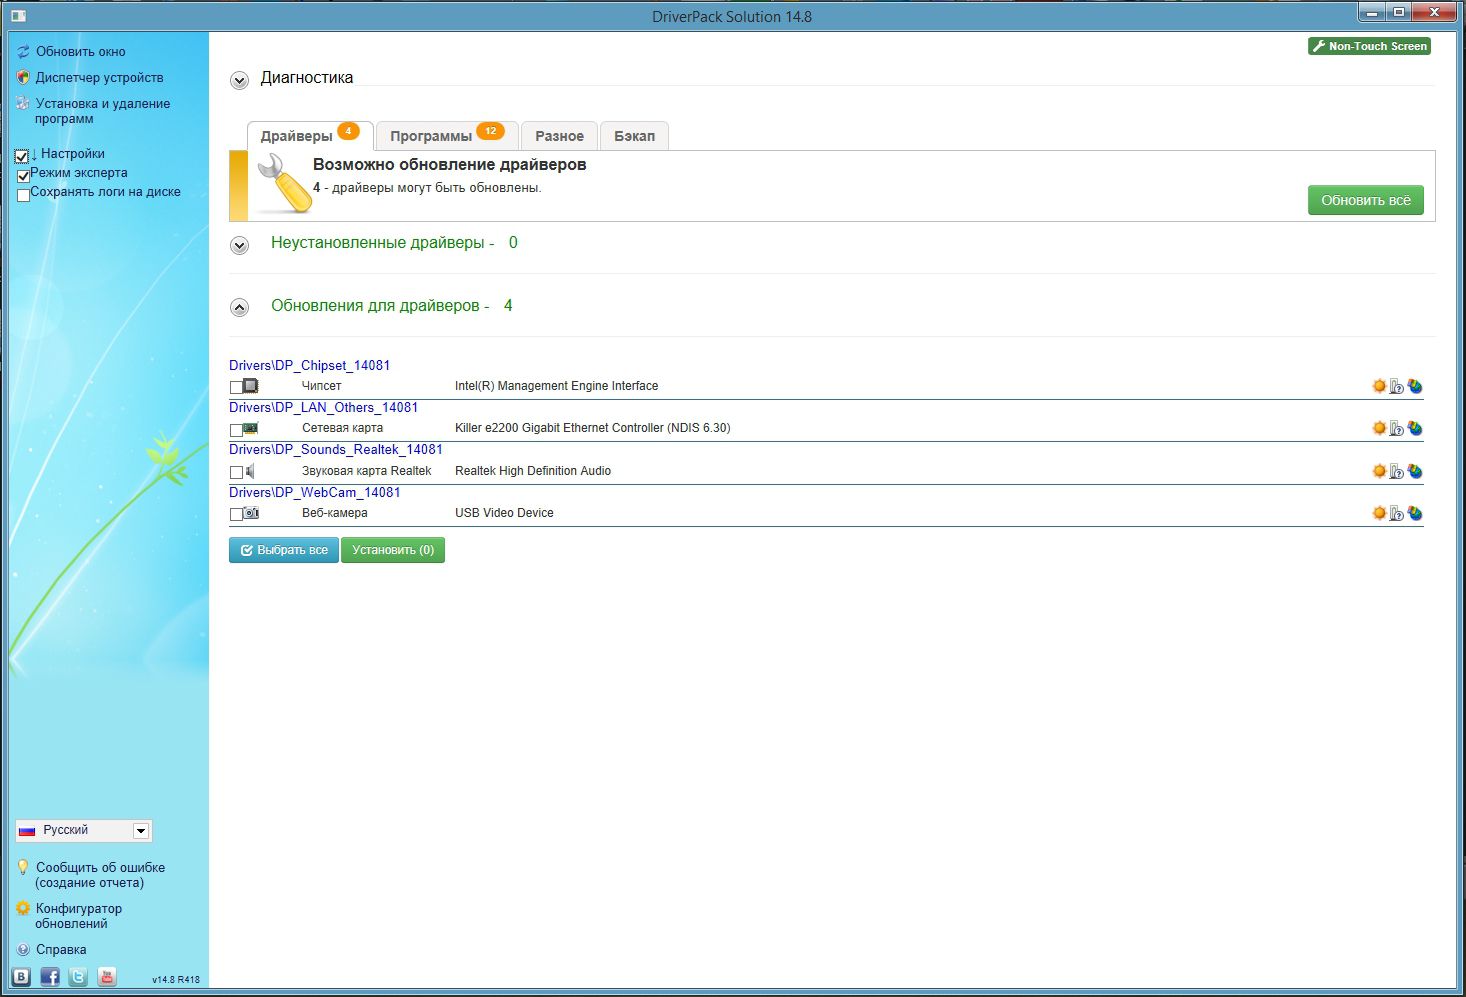Click the Non-Touch Screen button
Viewport: 1466px width, 997px height.
pyautogui.click(x=1369, y=46)
